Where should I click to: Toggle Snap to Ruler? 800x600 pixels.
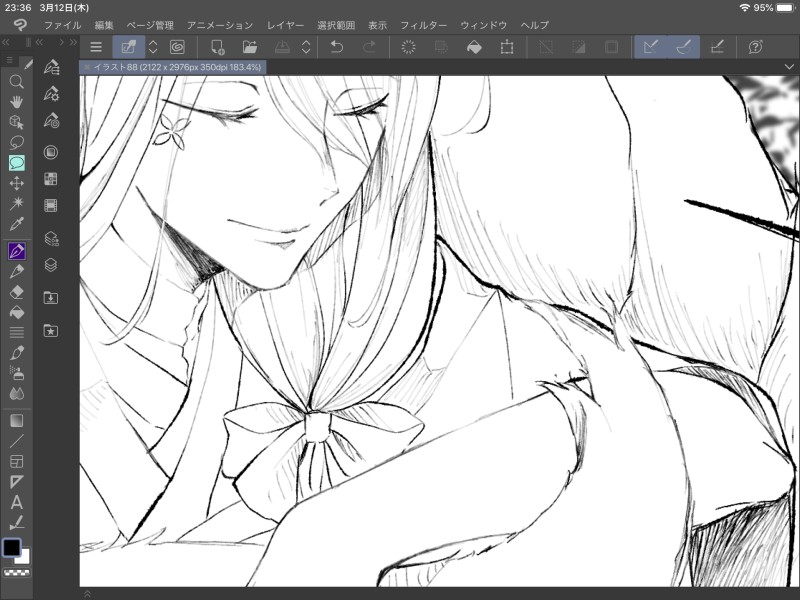click(x=651, y=47)
